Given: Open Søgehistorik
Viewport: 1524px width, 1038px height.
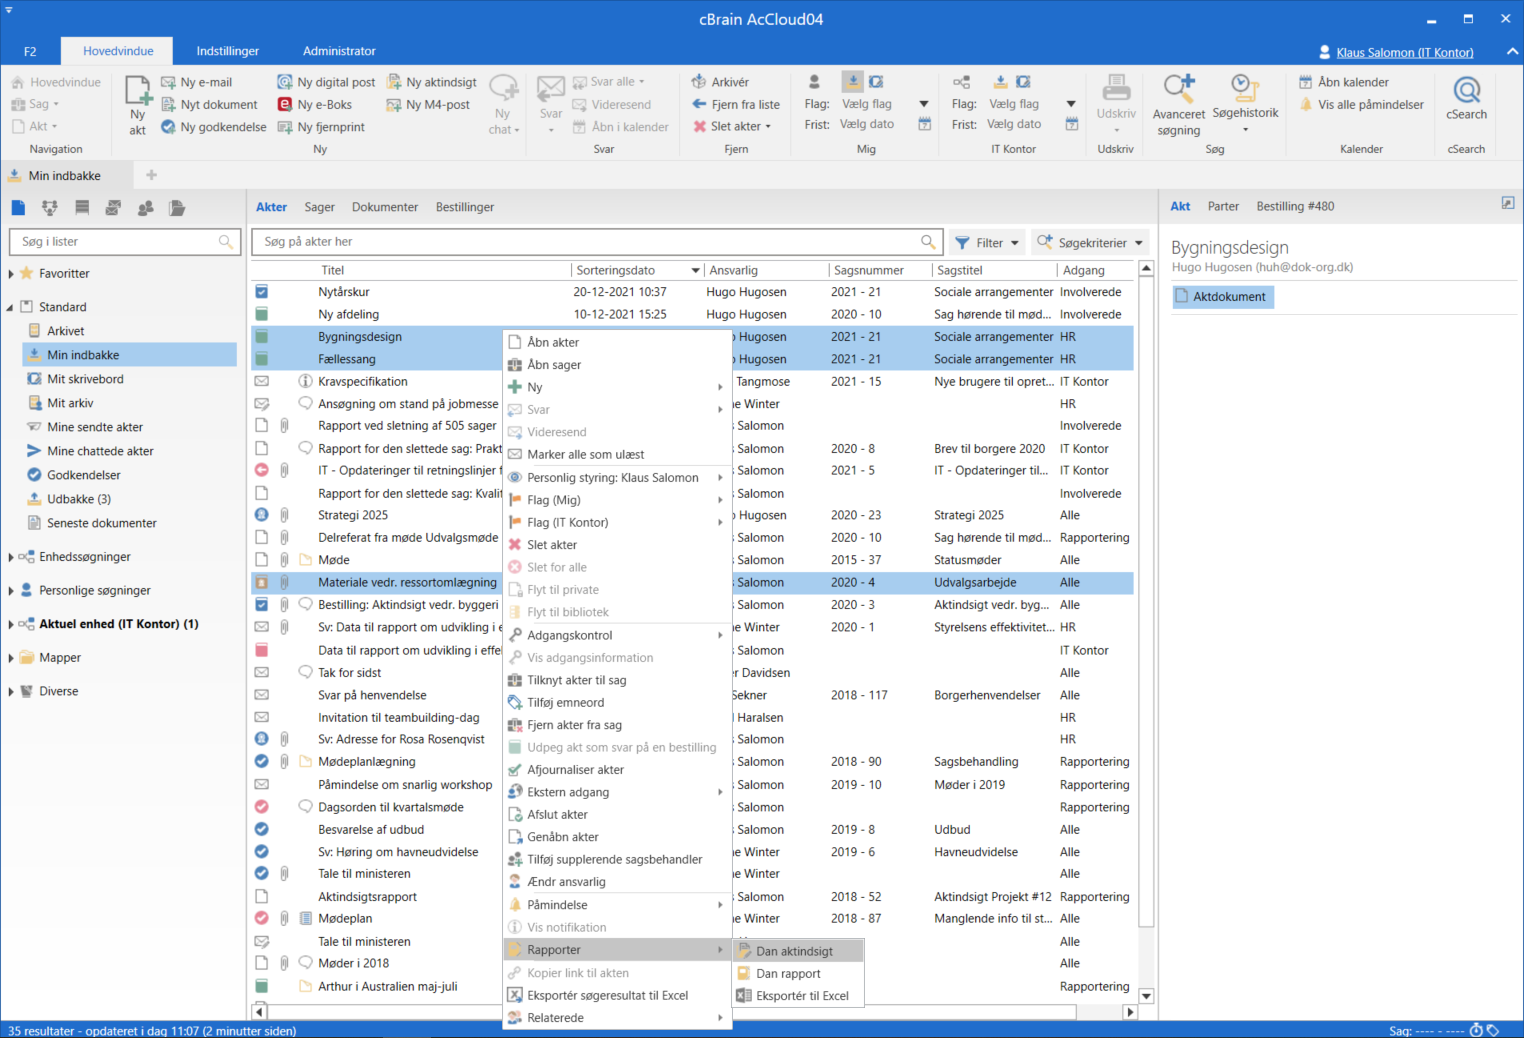Looking at the screenshot, I should pos(1245,103).
